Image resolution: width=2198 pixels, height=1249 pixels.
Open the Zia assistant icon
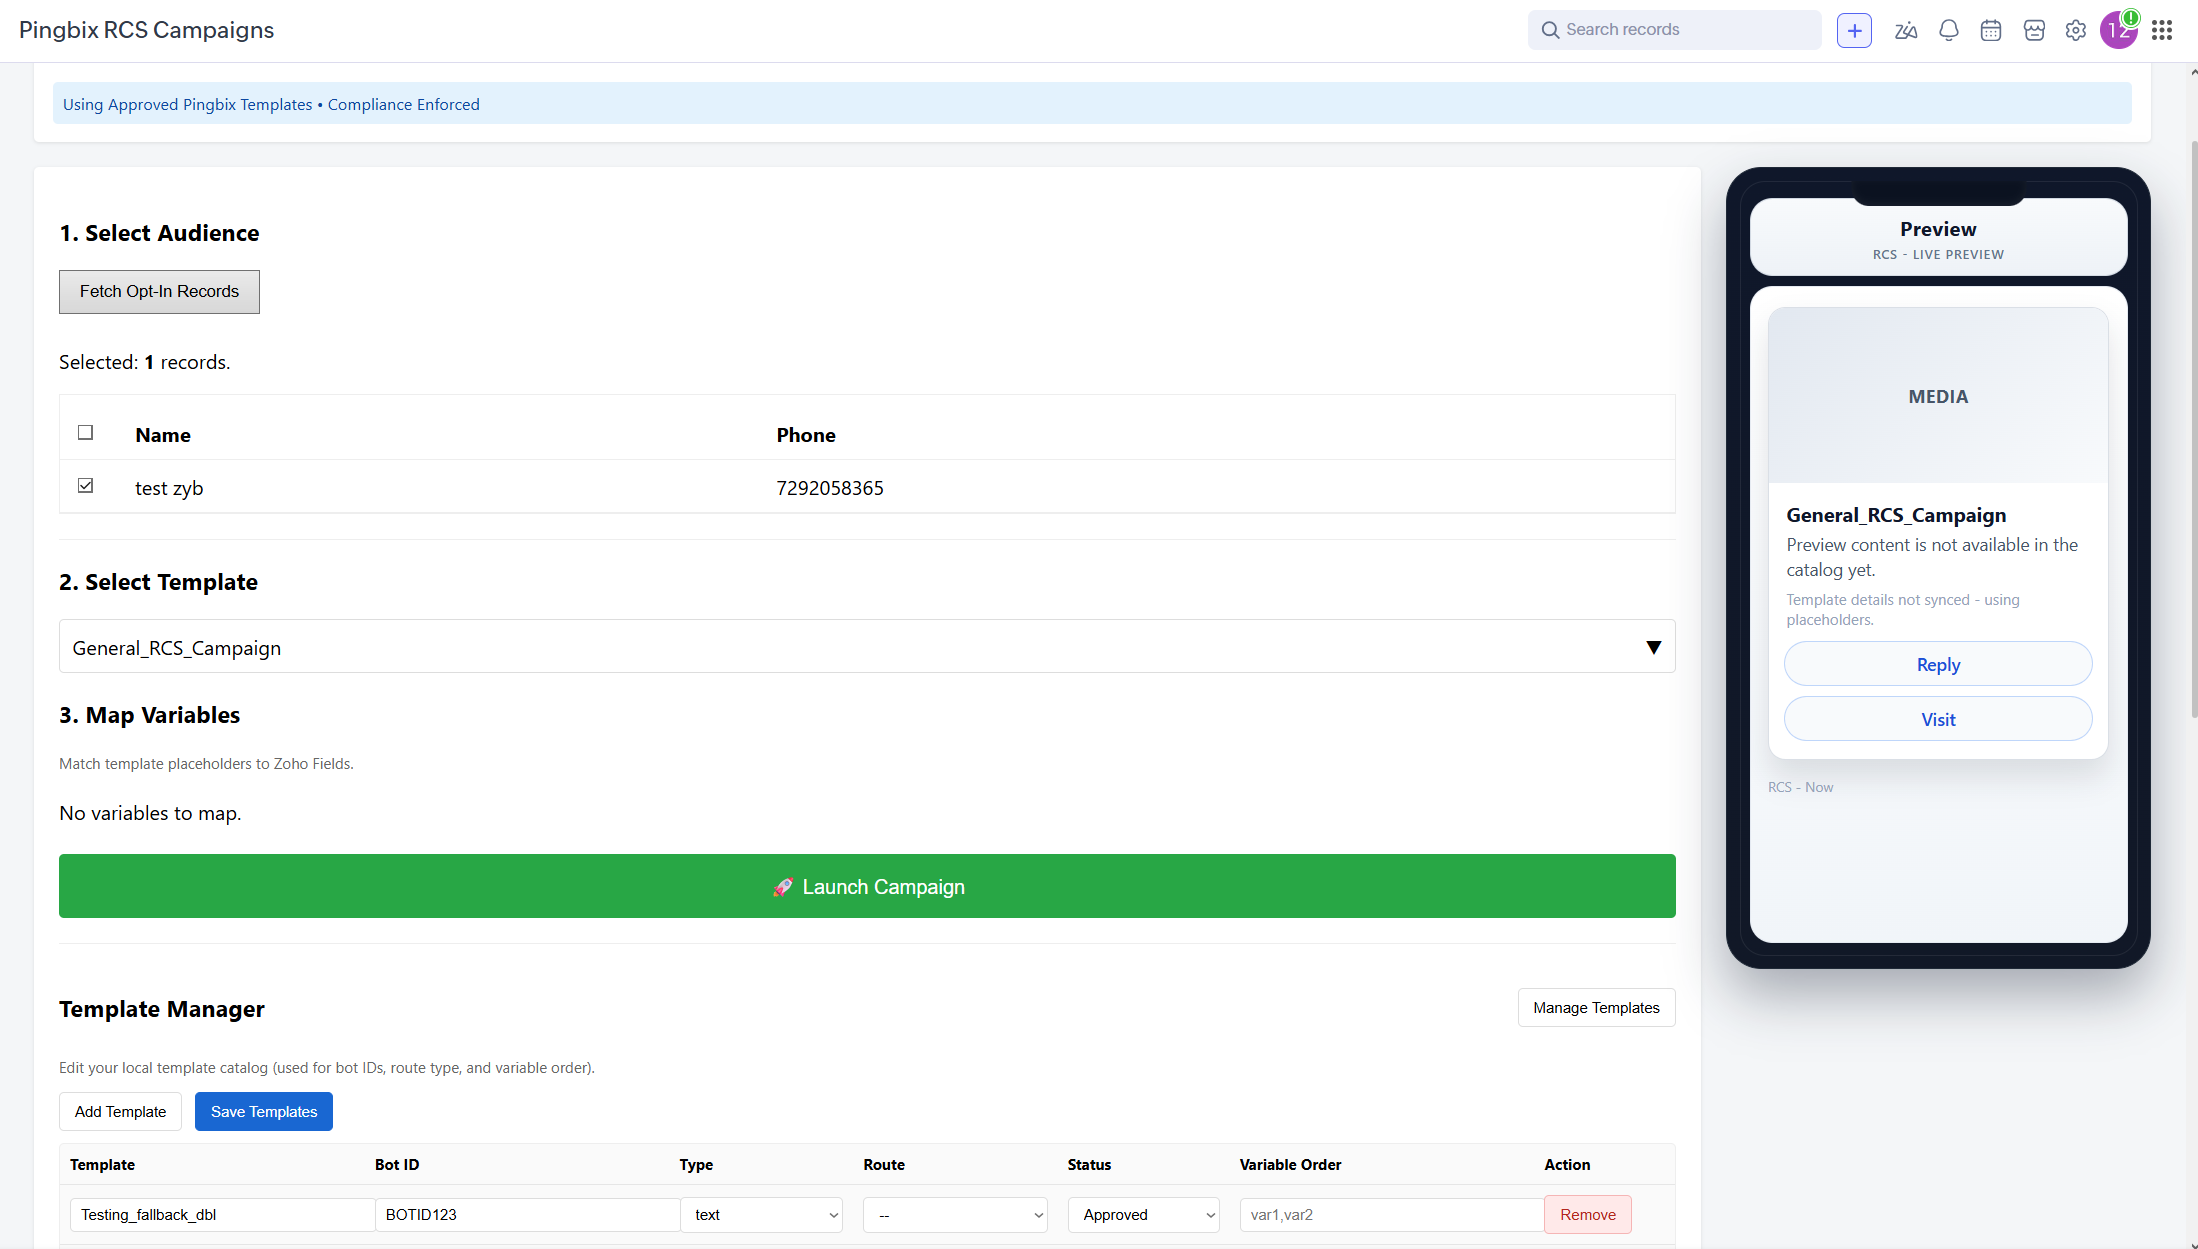[1906, 30]
